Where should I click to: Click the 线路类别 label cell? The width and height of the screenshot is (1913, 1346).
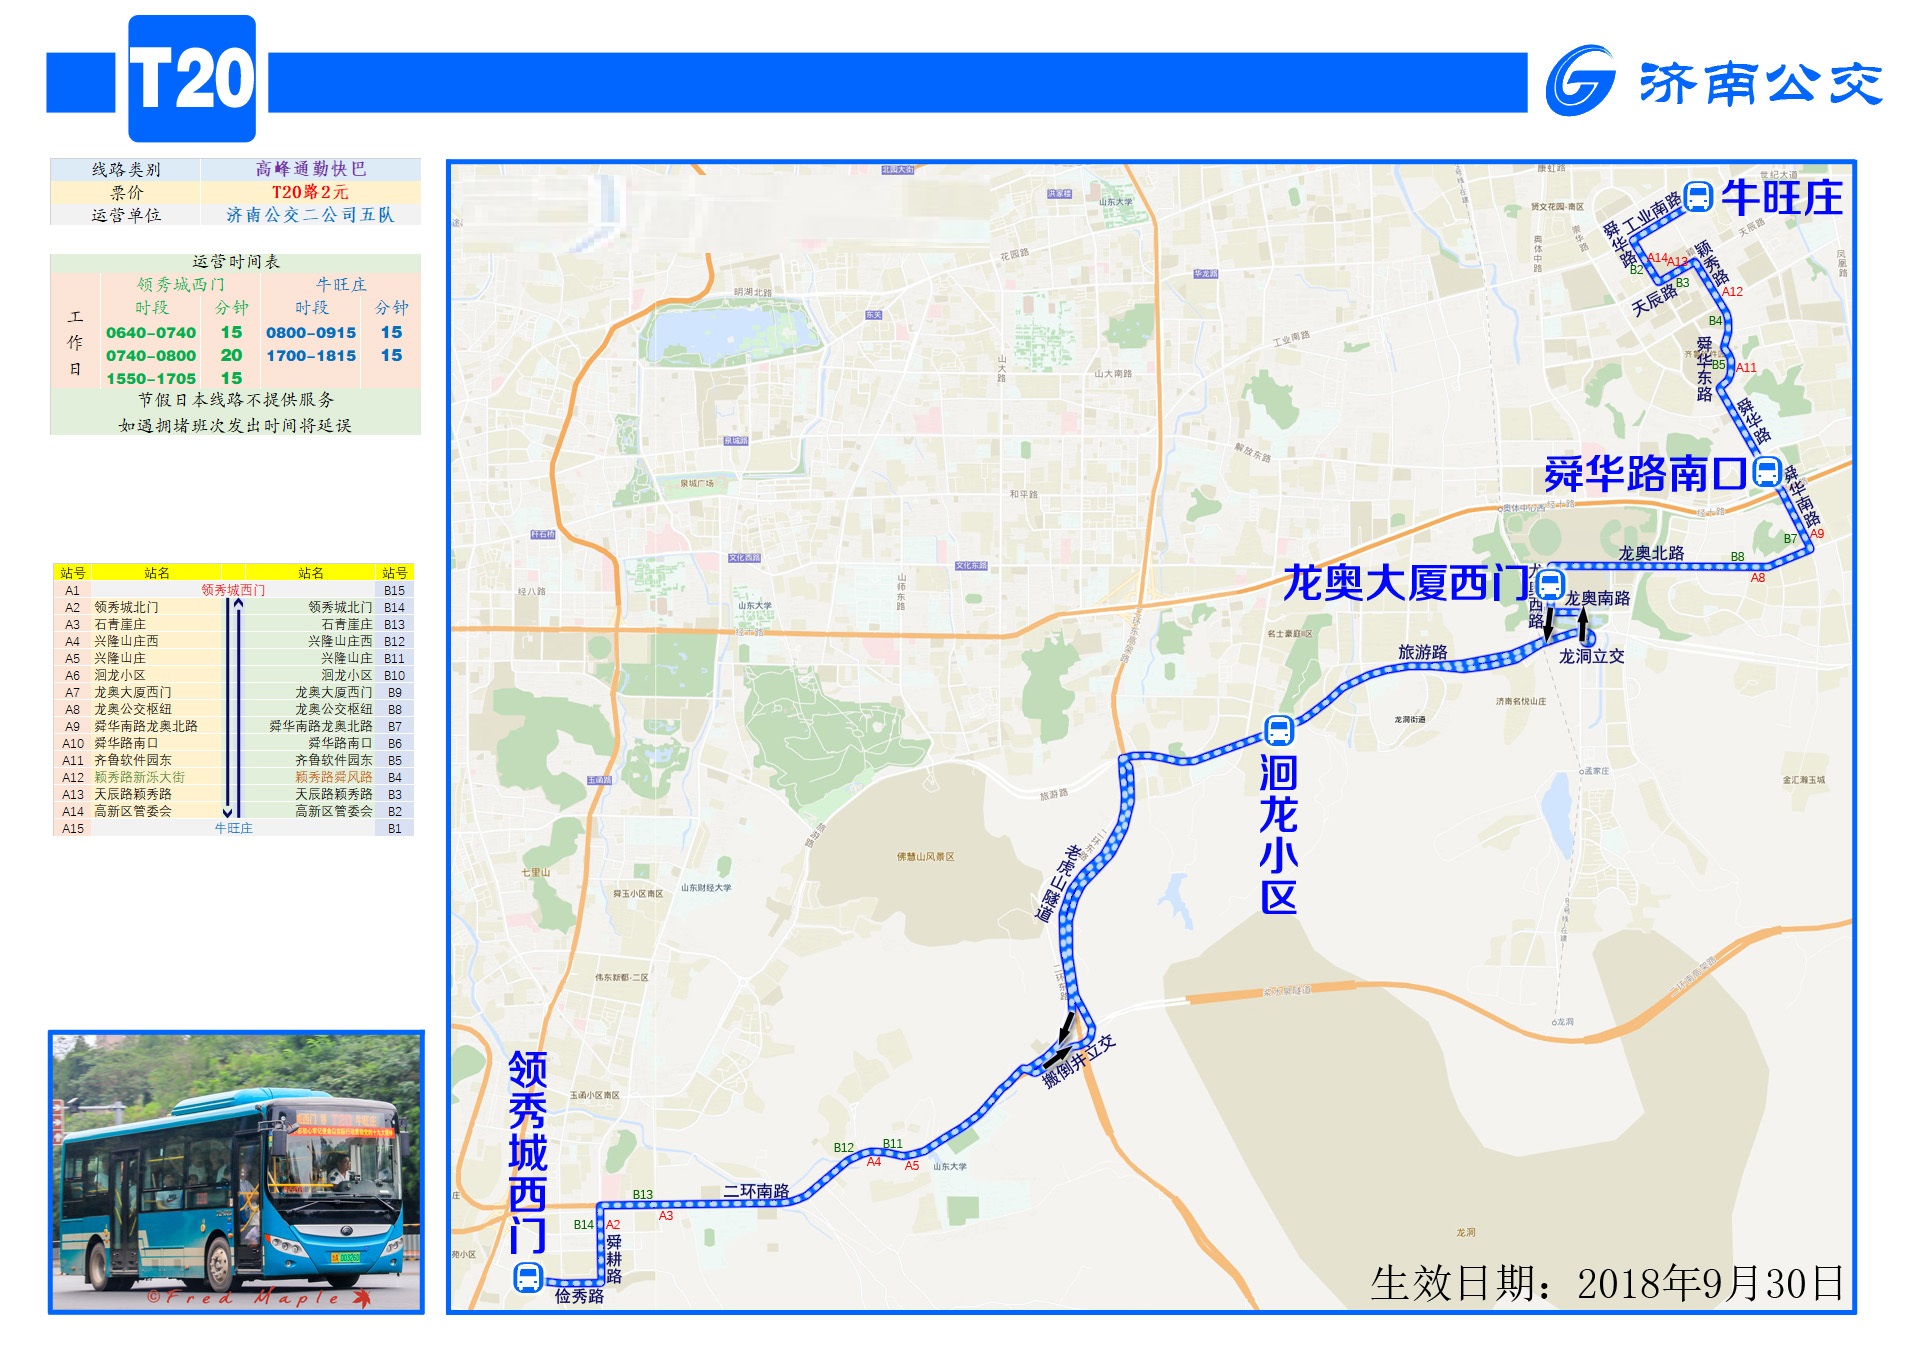126,169
